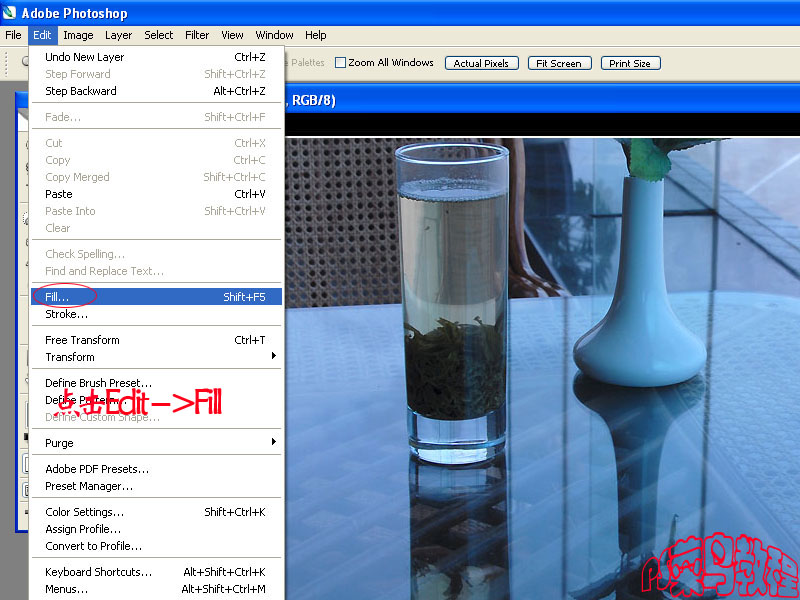This screenshot has width=800, height=600.
Task: Open the Filter menu
Action: point(197,35)
